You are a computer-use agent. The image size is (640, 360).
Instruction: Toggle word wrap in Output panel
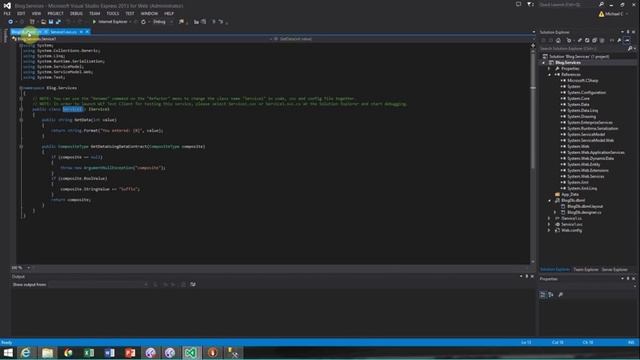click(x=193, y=284)
